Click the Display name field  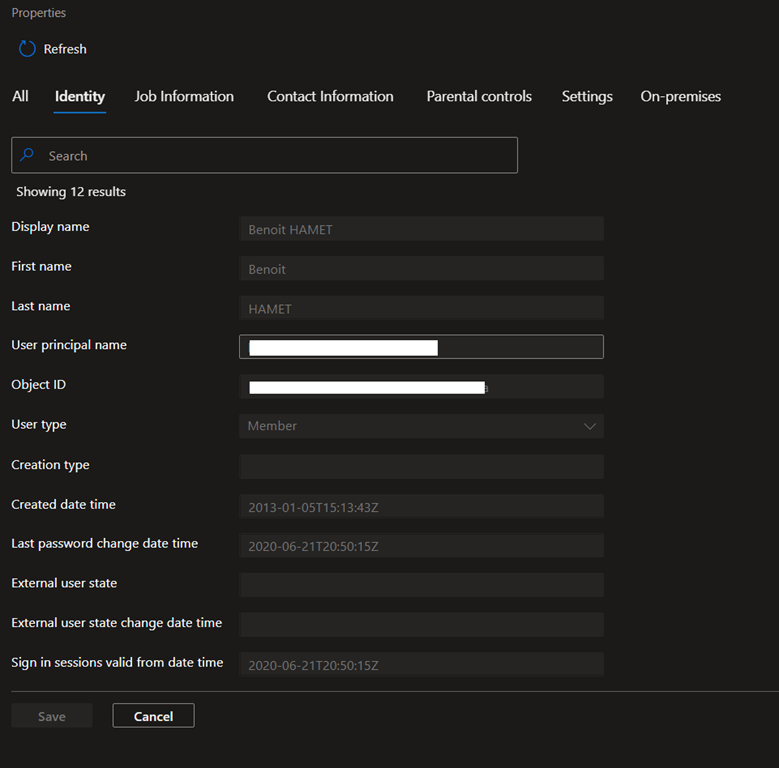coord(421,229)
